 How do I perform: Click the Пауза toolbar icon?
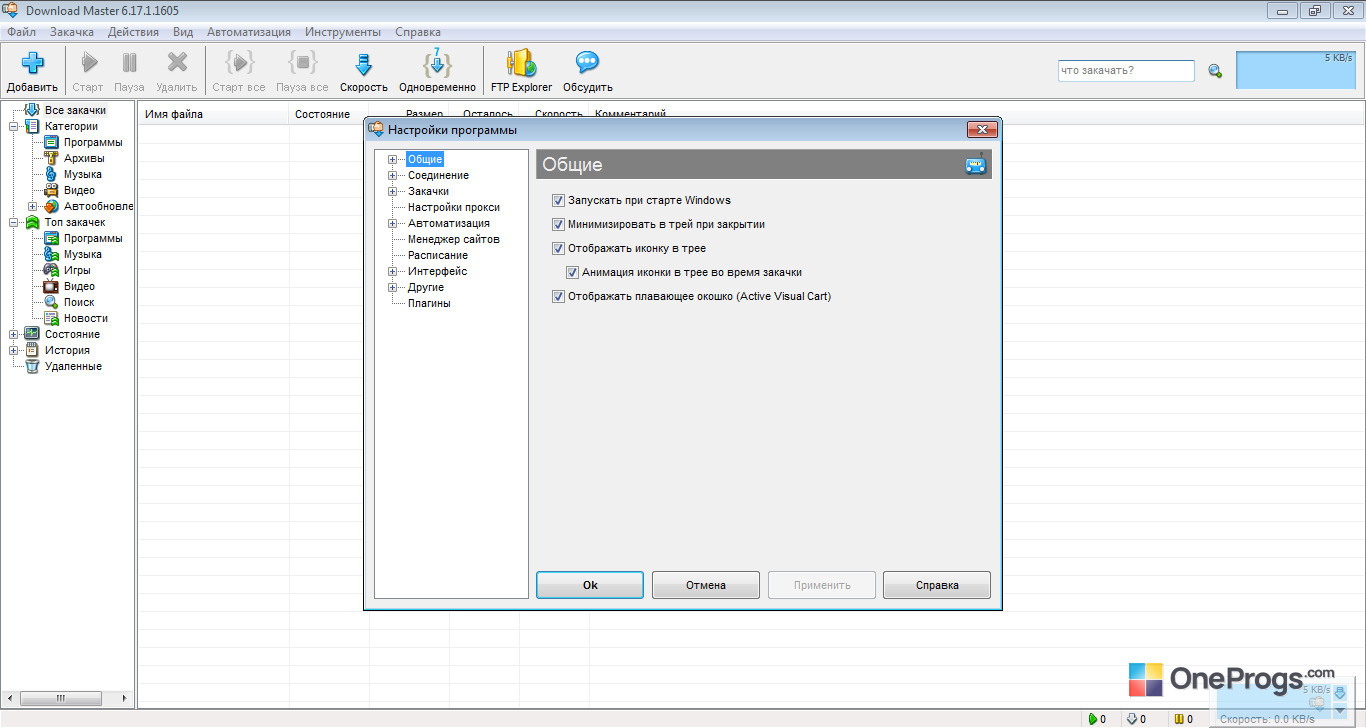tap(130, 63)
